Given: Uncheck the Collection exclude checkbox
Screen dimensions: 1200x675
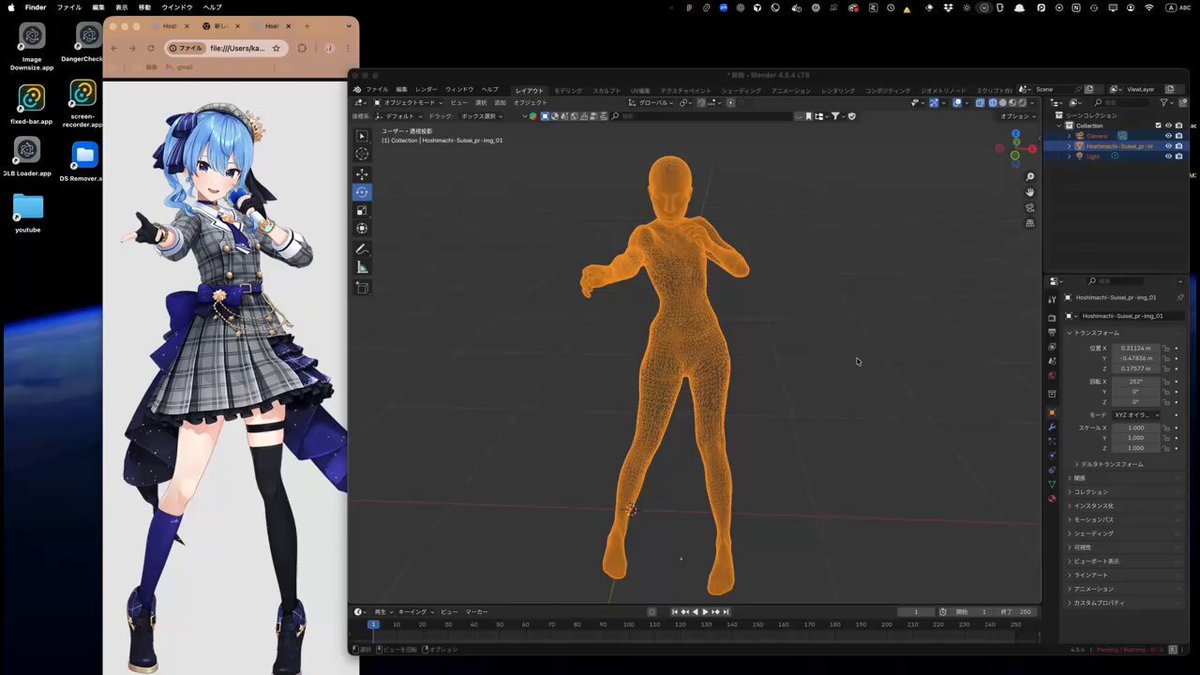Looking at the screenshot, I should [x=1158, y=125].
